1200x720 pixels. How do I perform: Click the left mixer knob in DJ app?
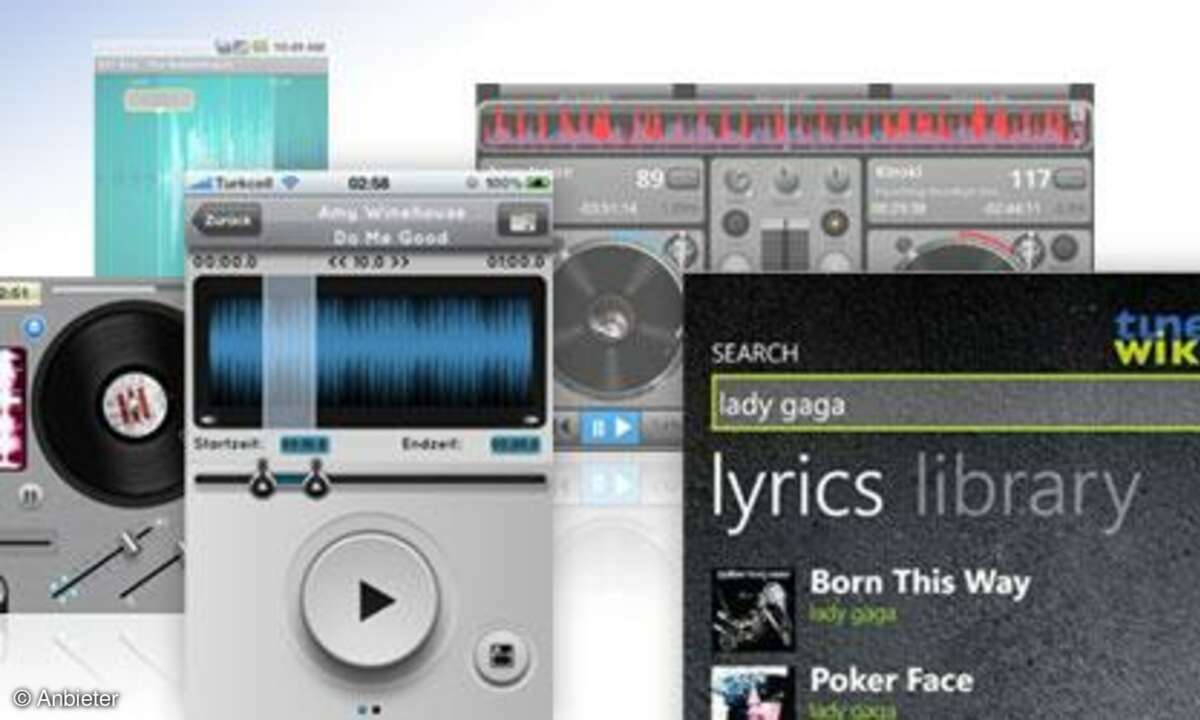[x=736, y=180]
